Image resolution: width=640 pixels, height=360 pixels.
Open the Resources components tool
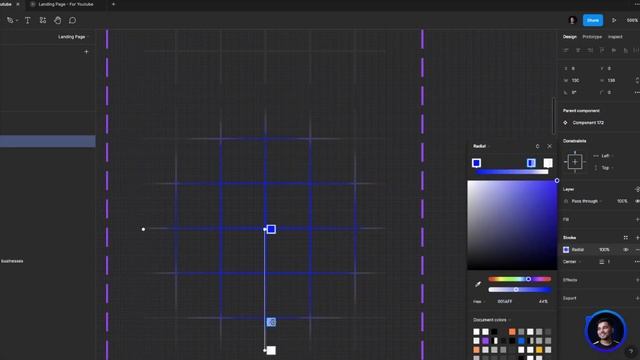(43, 20)
